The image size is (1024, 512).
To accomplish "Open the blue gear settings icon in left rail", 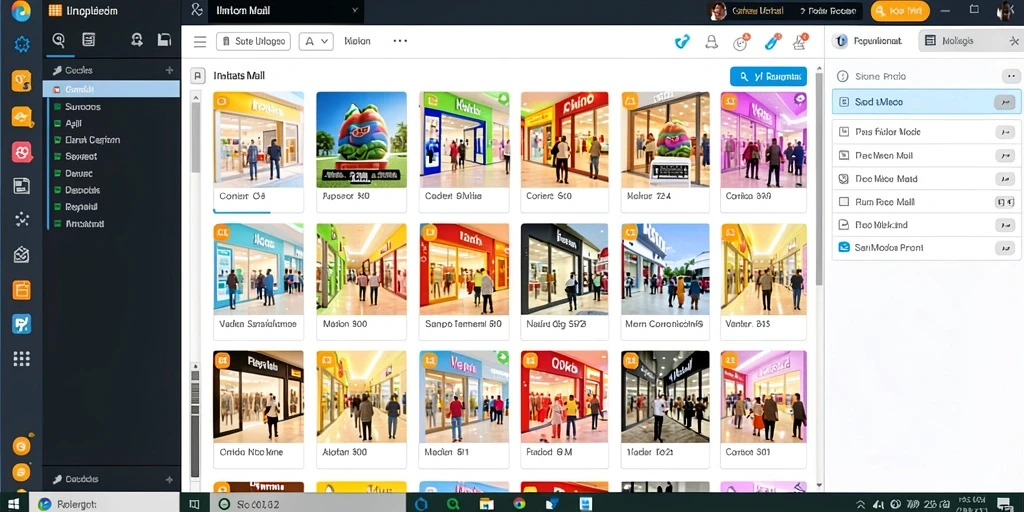I will coord(22,44).
